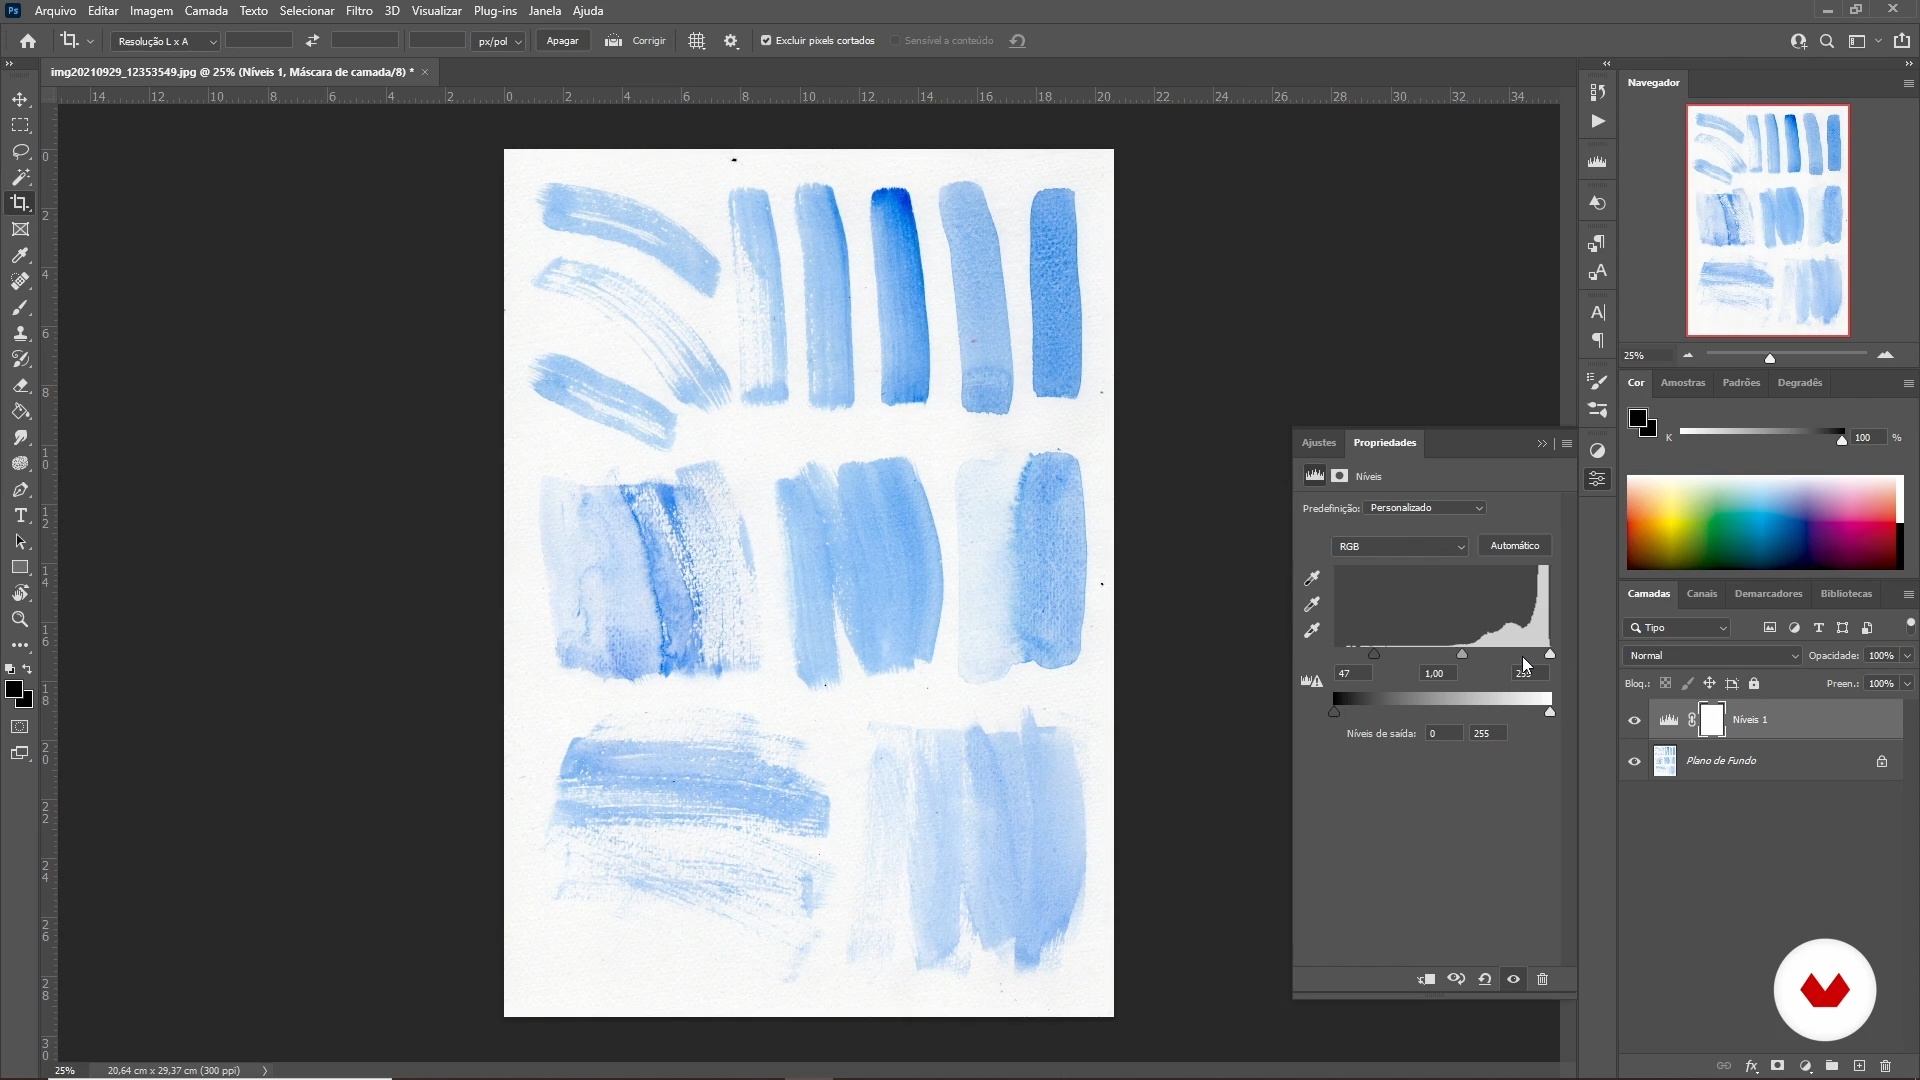Image resolution: width=1920 pixels, height=1080 pixels.
Task: Switch to the Canais tab
Action: 1701,594
